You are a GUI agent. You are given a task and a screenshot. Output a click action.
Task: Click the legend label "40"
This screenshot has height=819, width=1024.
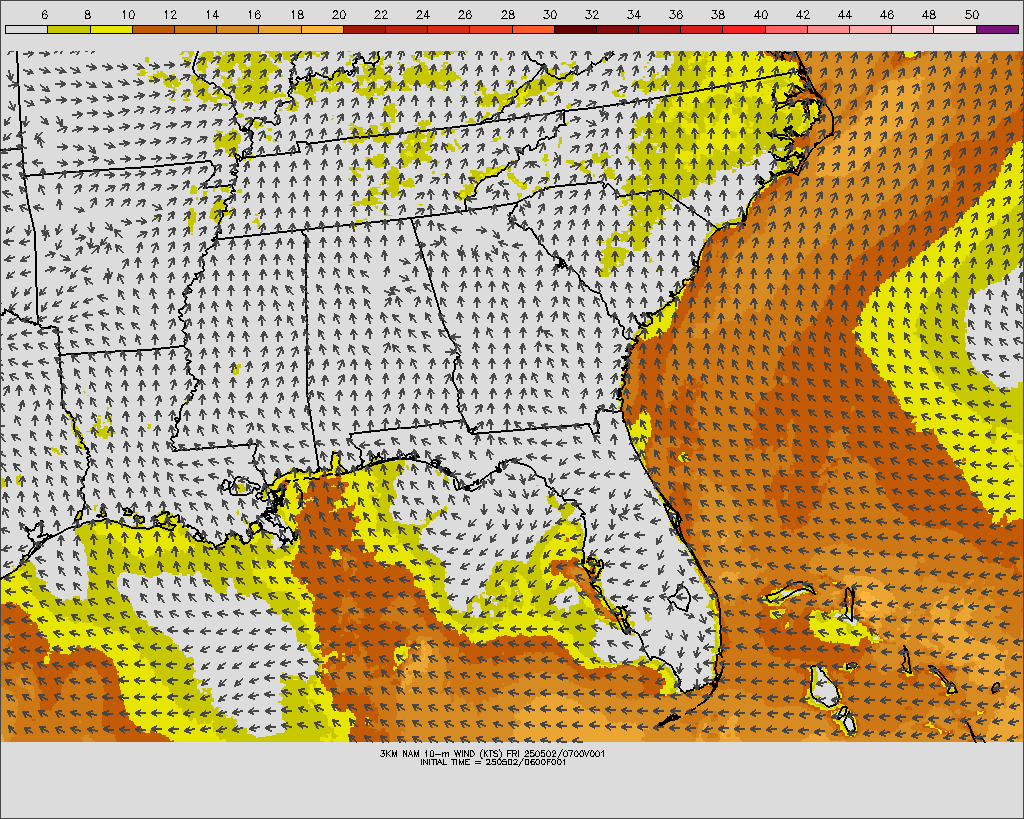coord(760,14)
